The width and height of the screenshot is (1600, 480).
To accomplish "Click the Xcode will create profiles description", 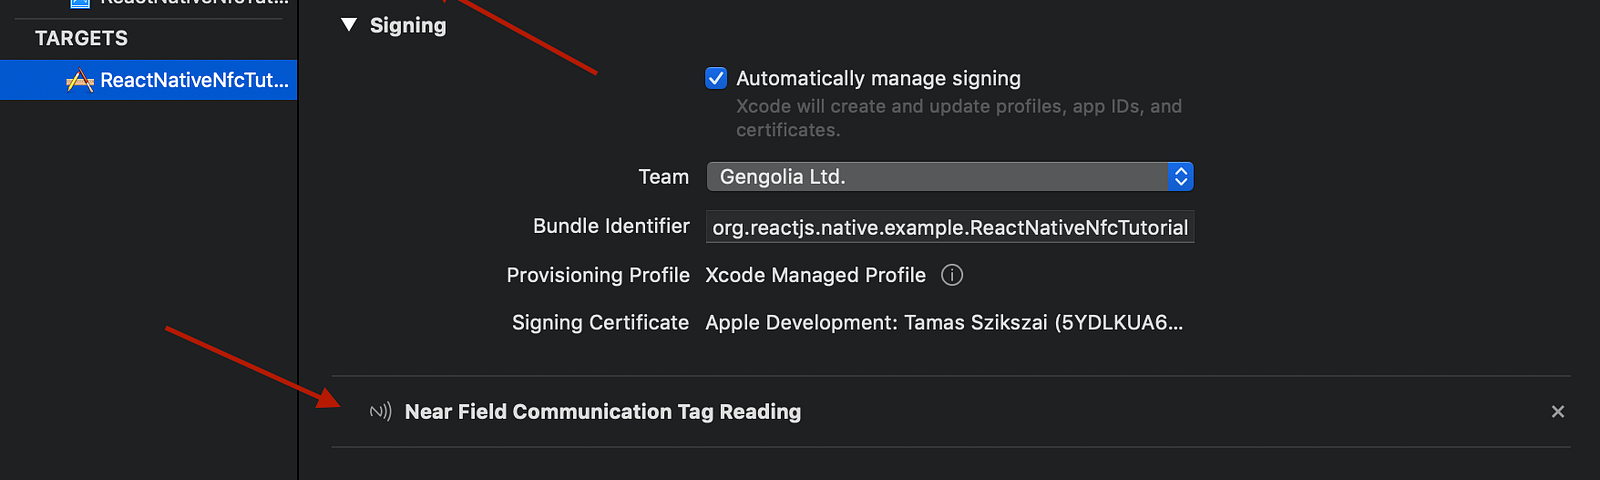I will pos(959,118).
